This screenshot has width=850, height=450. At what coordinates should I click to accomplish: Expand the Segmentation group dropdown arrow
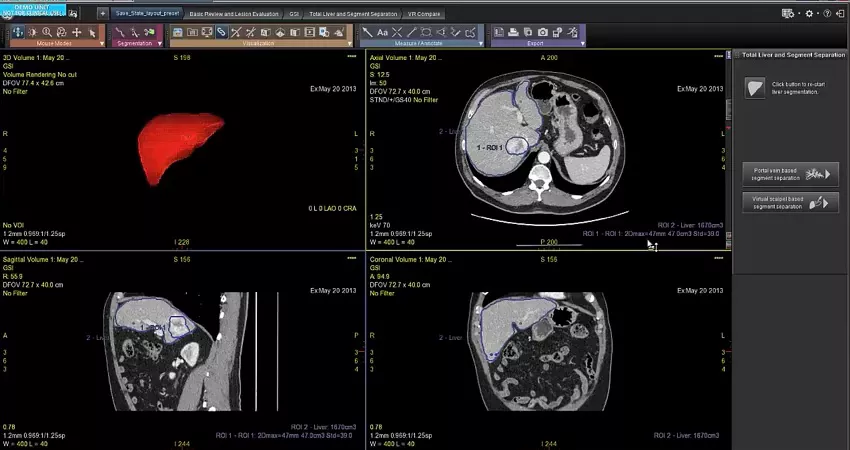click(159, 43)
